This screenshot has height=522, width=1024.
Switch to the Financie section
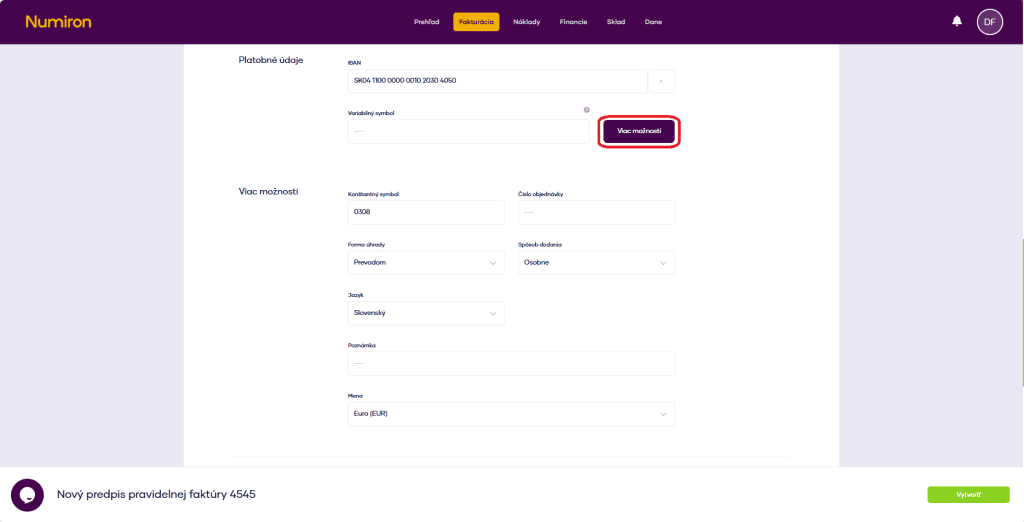573,22
